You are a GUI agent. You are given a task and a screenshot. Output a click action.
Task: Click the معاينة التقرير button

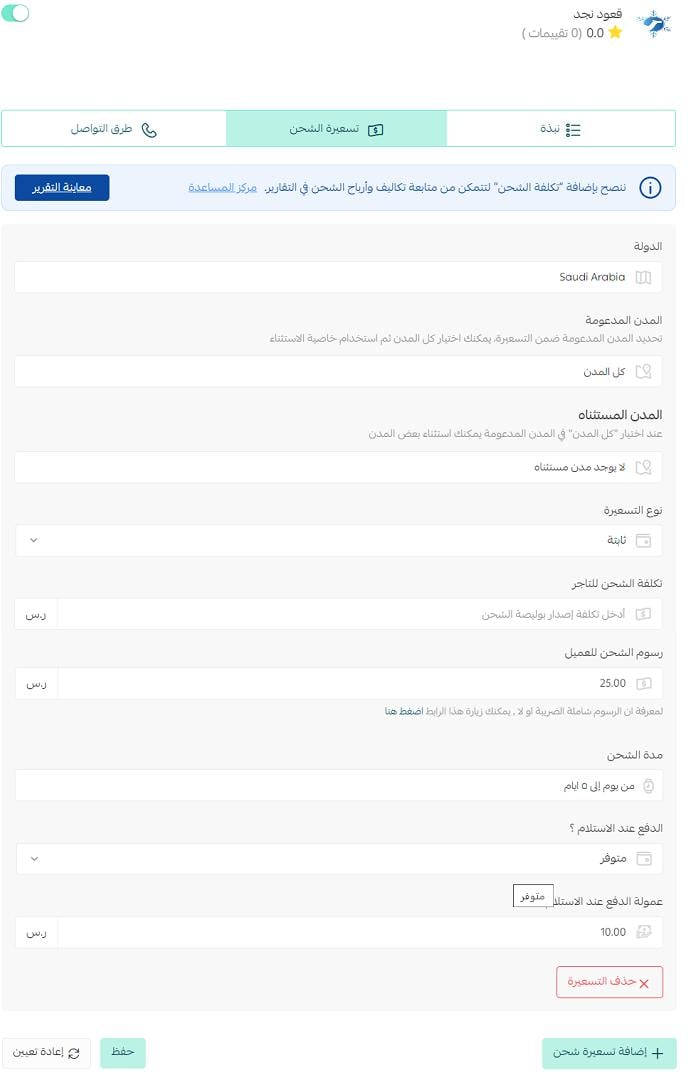[x=62, y=187]
